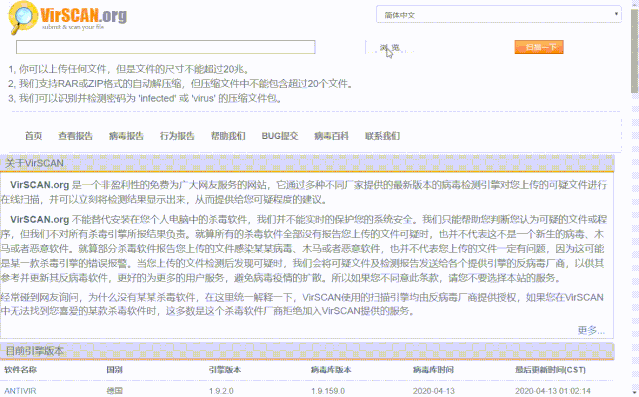This screenshot has width=639, height=397.
Task: Open the 行为报告 menu item
Action: click(x=177, y=136)
